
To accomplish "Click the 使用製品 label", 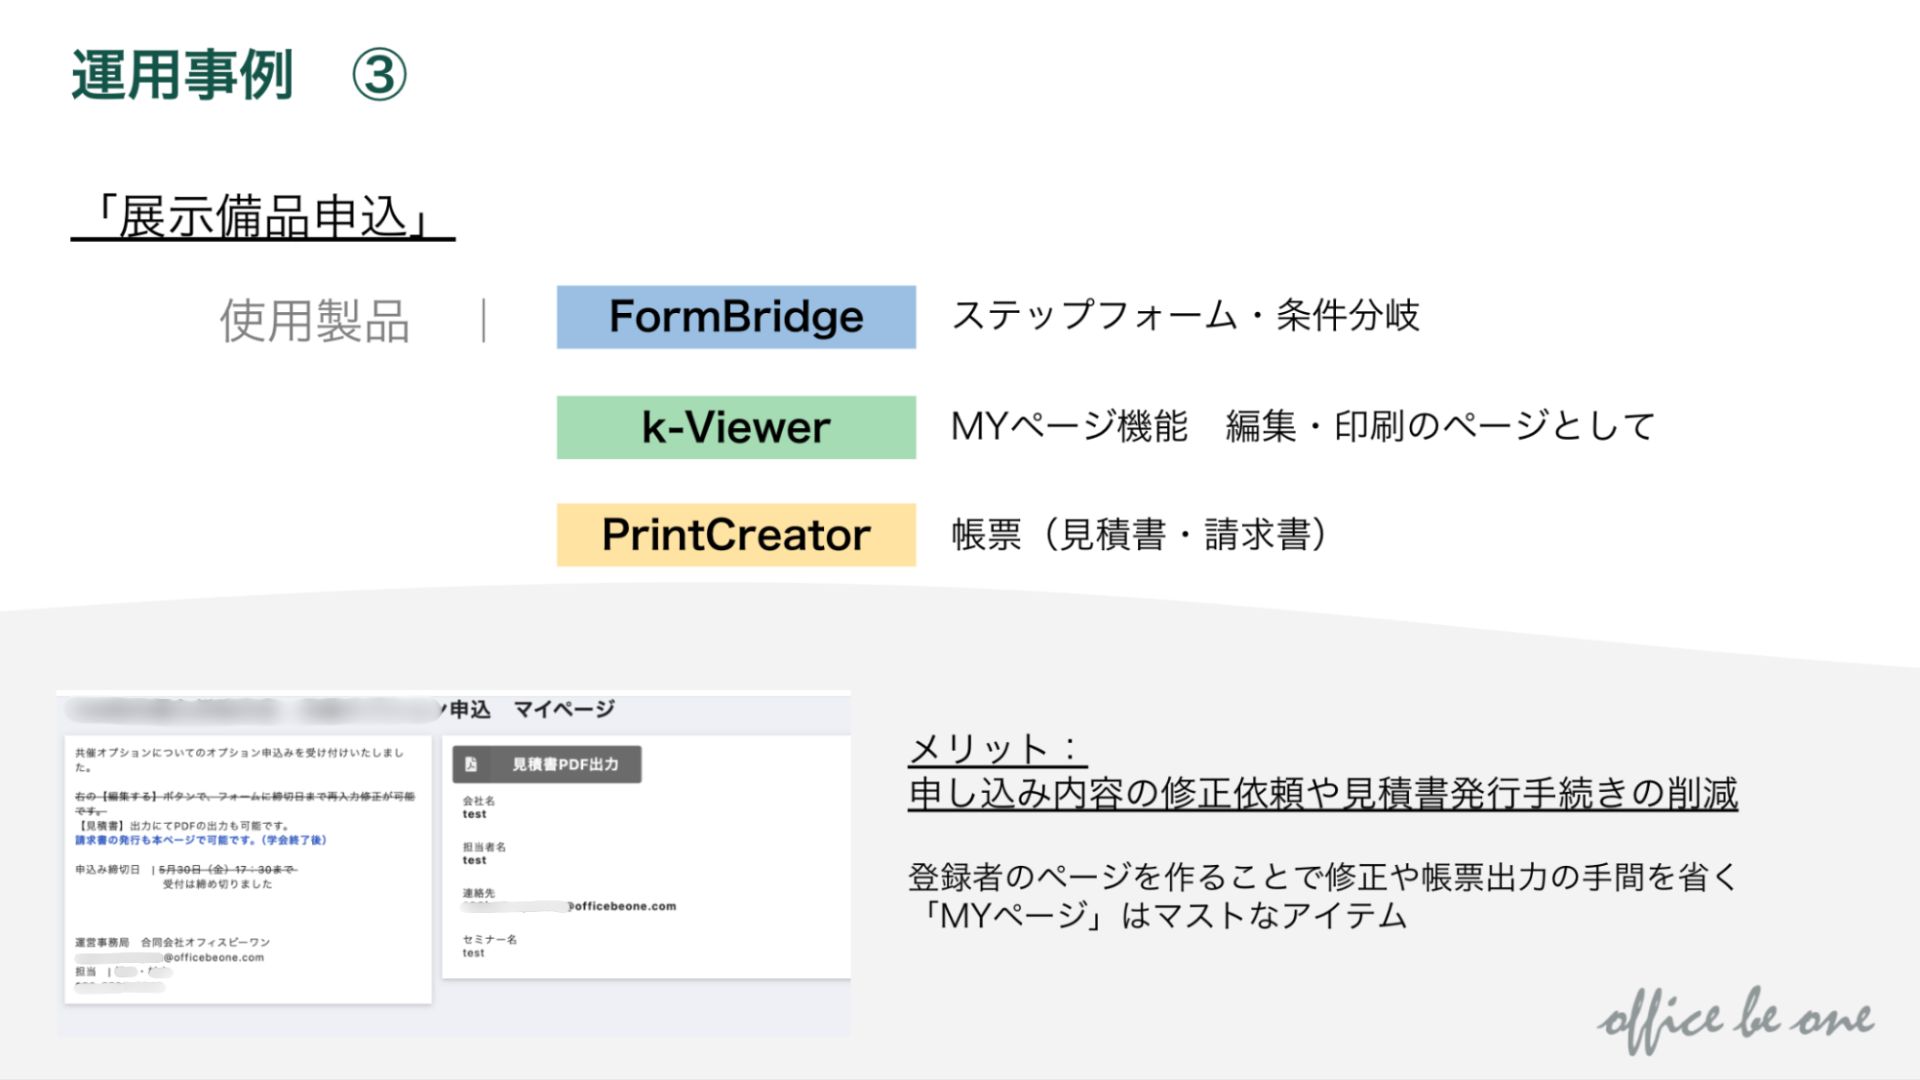I will [x=315, y=321].
